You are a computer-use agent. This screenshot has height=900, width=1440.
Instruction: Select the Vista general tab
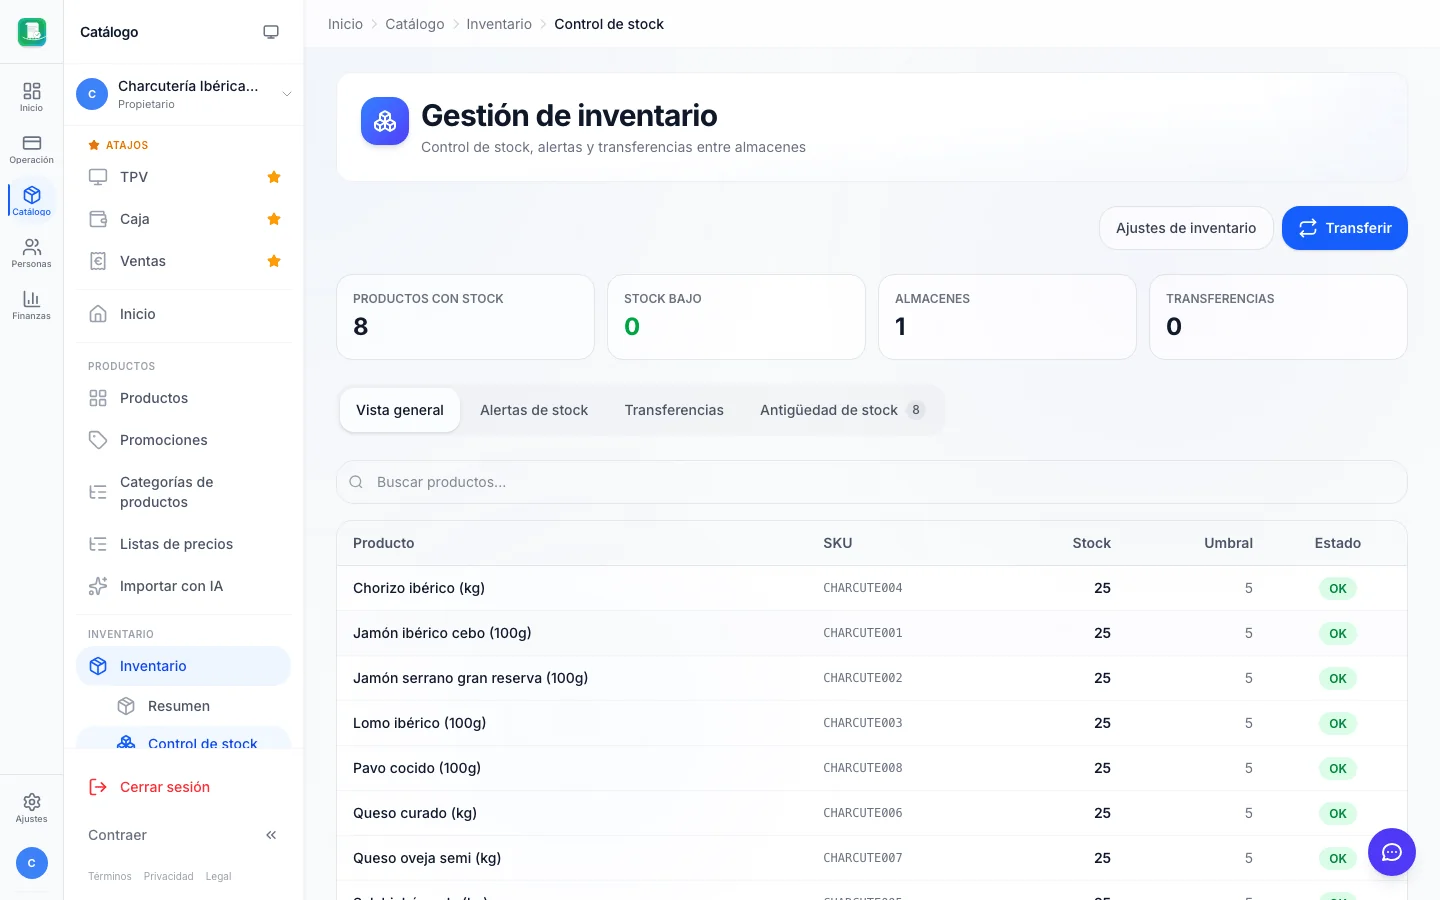[x=400, y=410]
